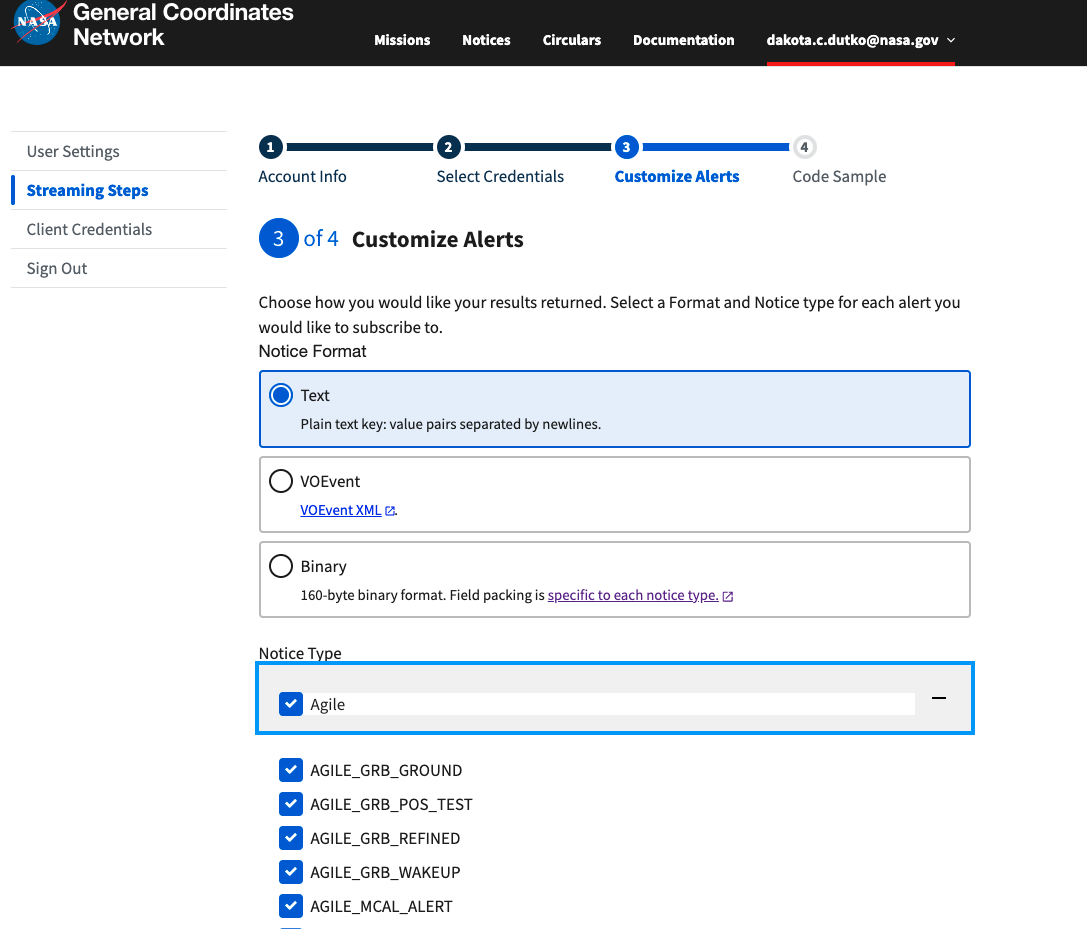Click the external-link icon beside VOEvent XML
The height and width of the screenshot is (929, 1087).
coord(390,510)
